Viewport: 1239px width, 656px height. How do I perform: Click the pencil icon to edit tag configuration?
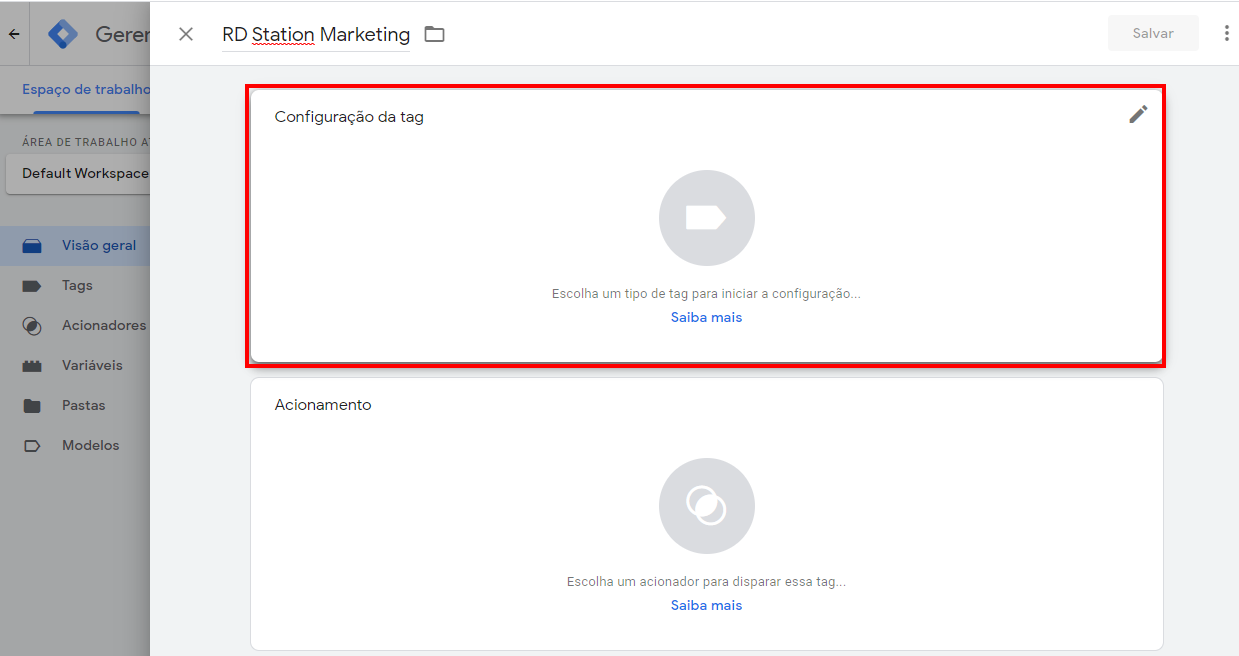1137,114
